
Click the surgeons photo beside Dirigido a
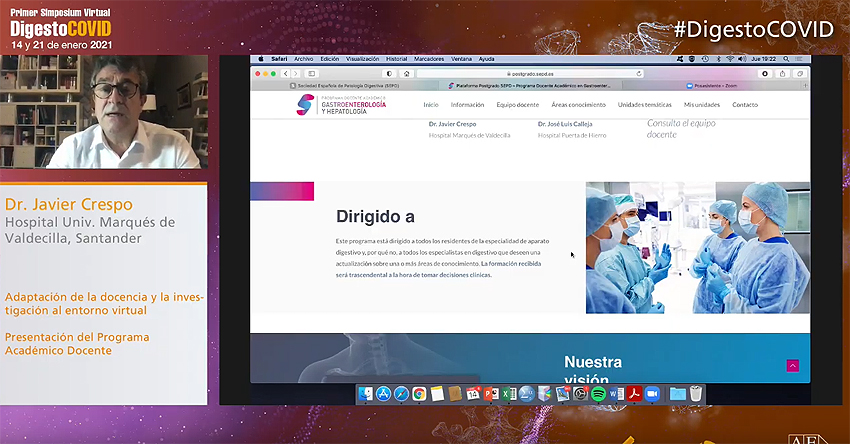(698, 248)
